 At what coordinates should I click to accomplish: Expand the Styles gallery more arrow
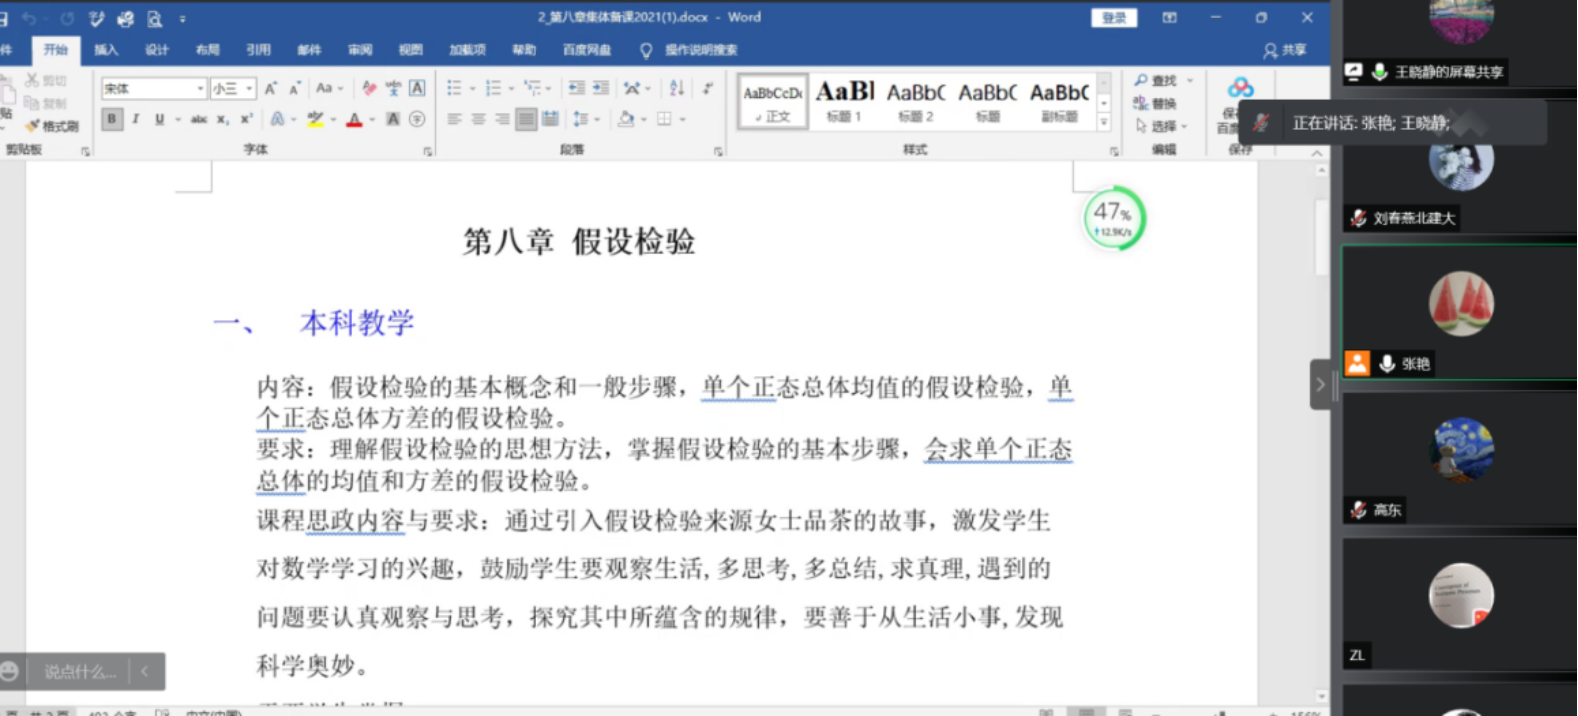[1104, 123]
